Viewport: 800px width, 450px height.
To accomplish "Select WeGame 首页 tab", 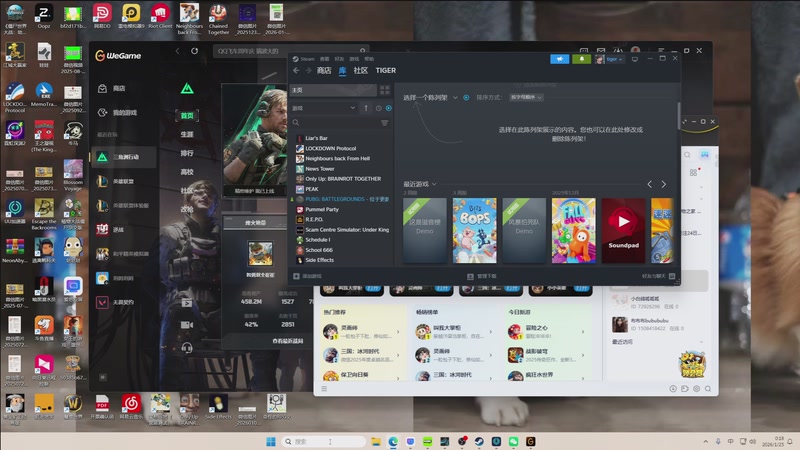I will point(187,116).
